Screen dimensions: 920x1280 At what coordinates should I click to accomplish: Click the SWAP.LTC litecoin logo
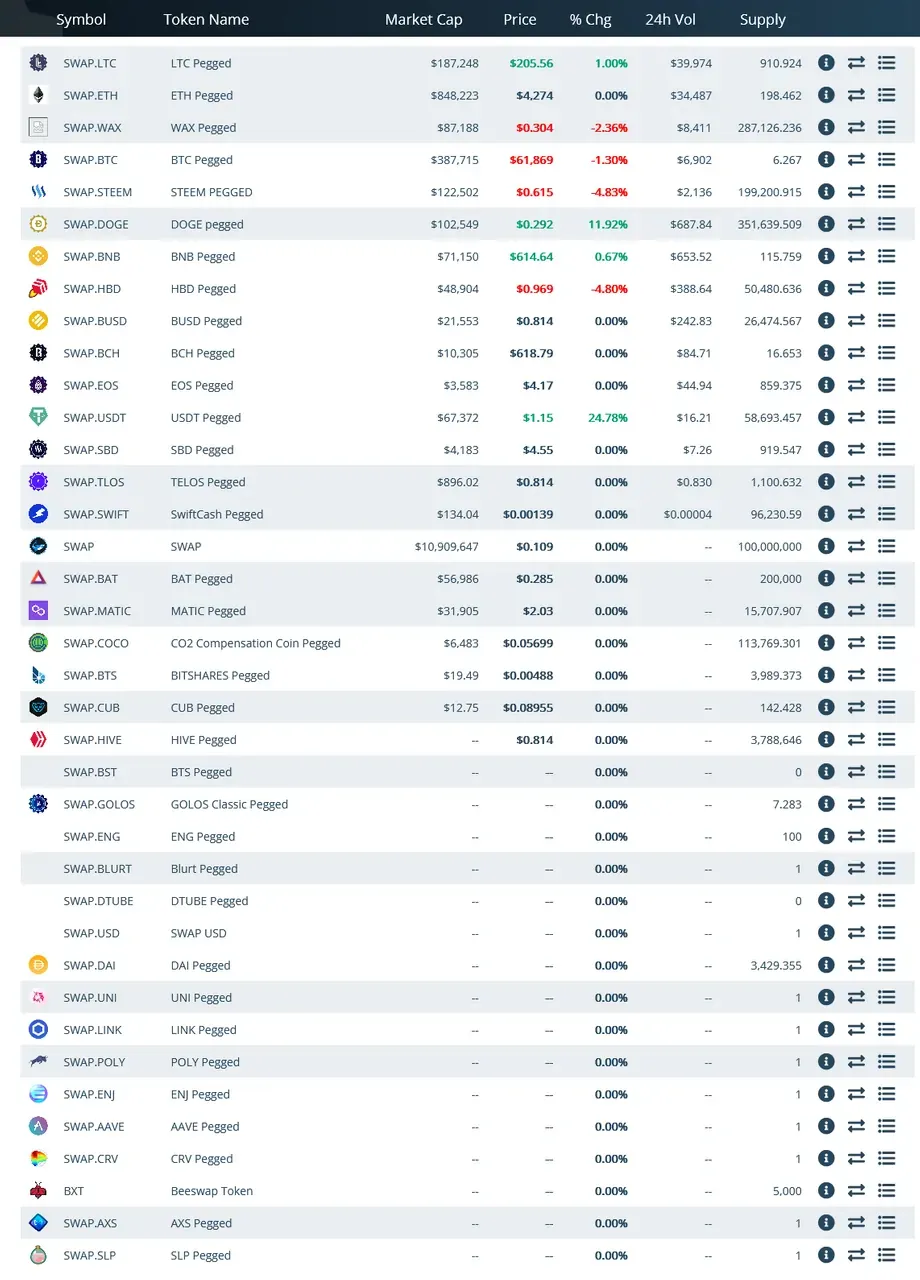(38, 63)
